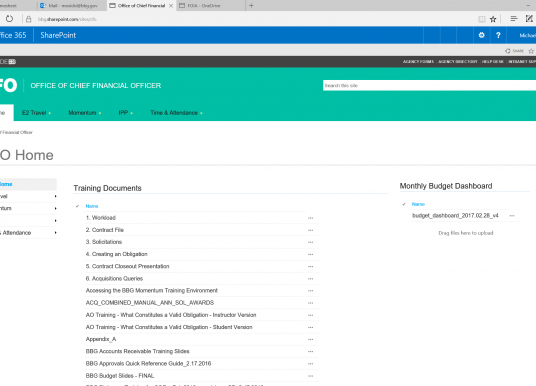Viewport: 536px width, 386px height.
Task: Click the SharePoint title link
Action: tap(58, 35)
